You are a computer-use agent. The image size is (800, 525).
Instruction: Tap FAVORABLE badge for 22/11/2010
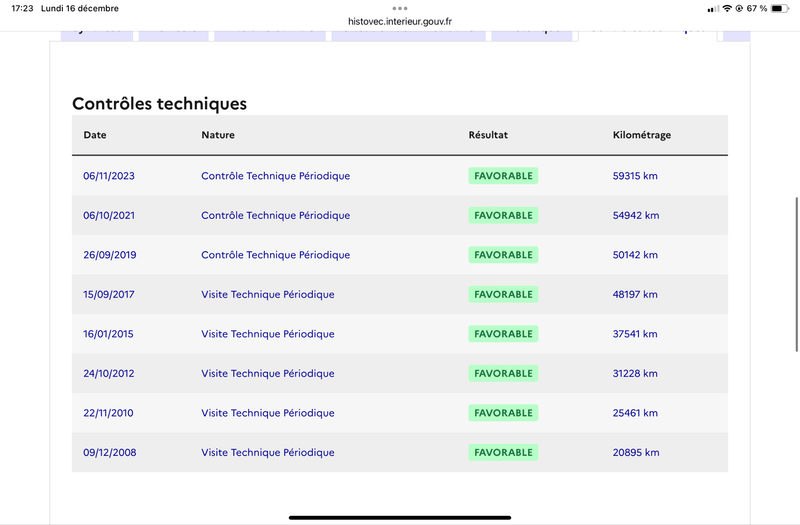click(x=503, y=413)
